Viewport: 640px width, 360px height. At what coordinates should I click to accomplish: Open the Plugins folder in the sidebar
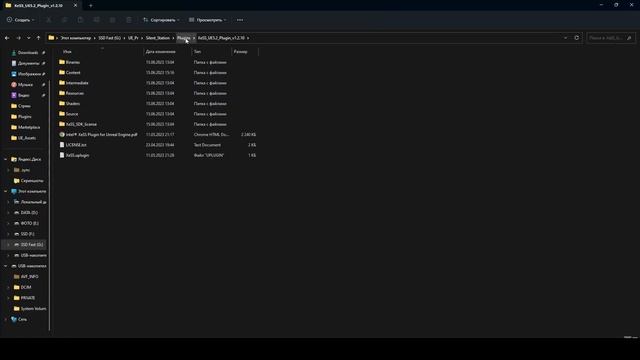click(24, 117)
